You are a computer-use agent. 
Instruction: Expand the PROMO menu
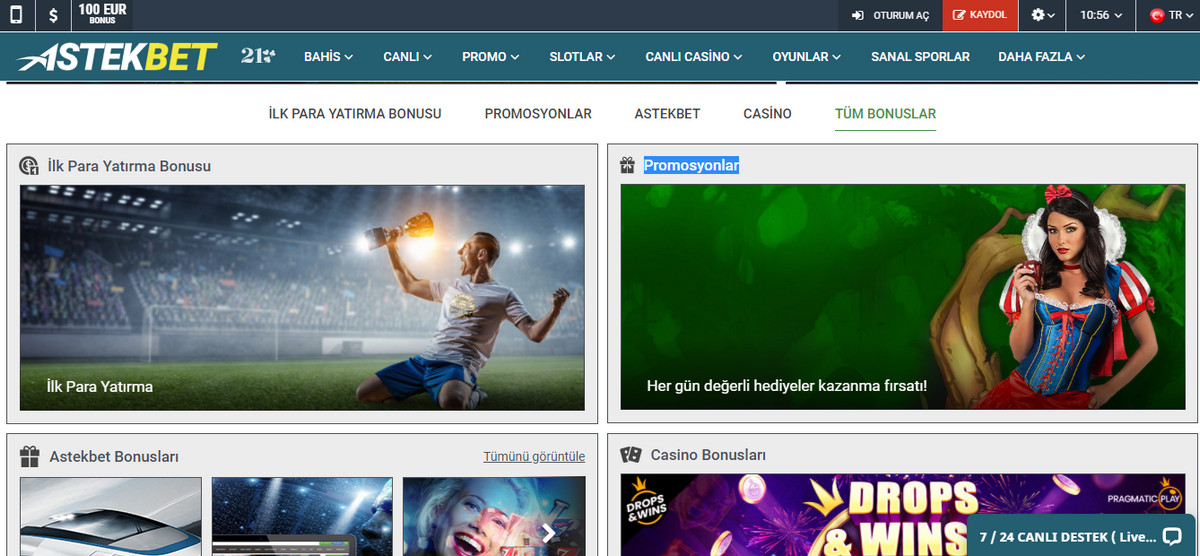point(491,57)
